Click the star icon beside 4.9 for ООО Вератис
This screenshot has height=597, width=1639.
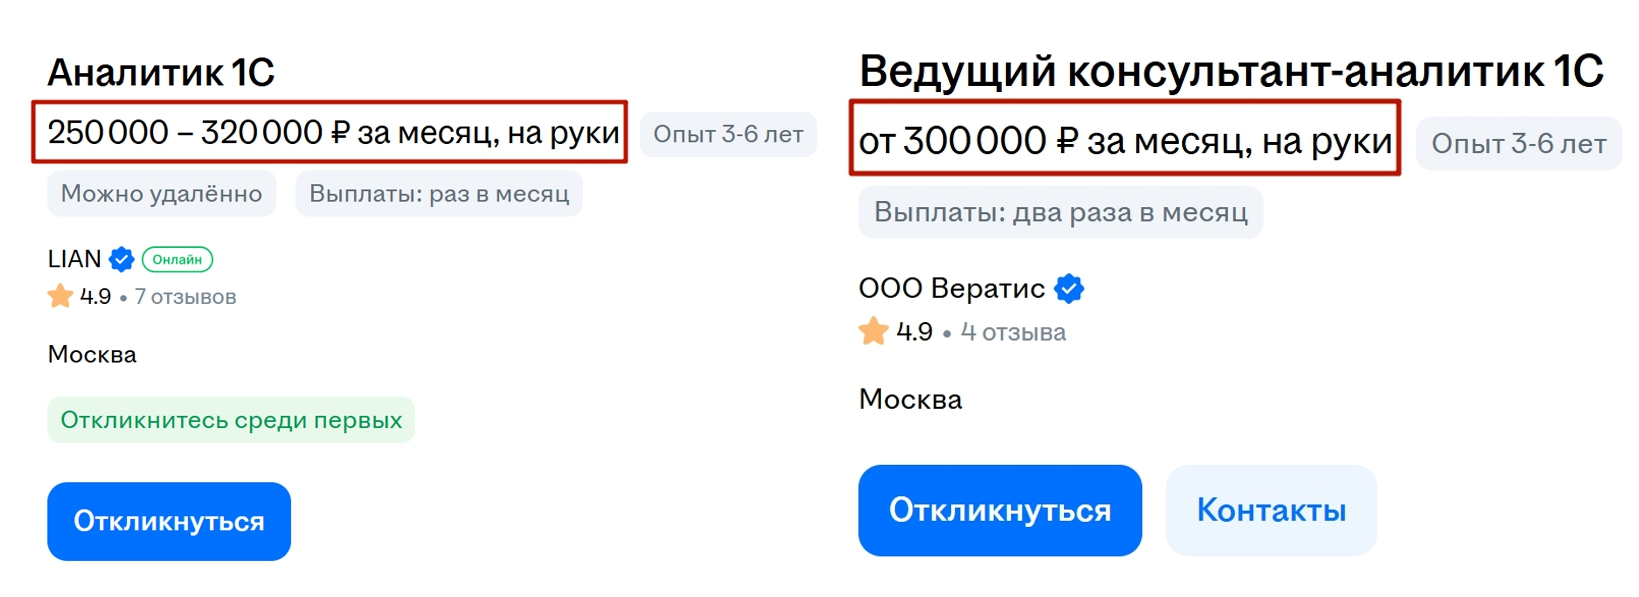coord(874,331)
